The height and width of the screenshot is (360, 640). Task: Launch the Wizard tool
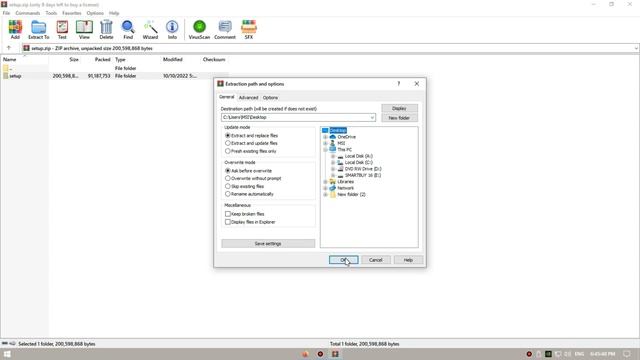pos(150,29)
